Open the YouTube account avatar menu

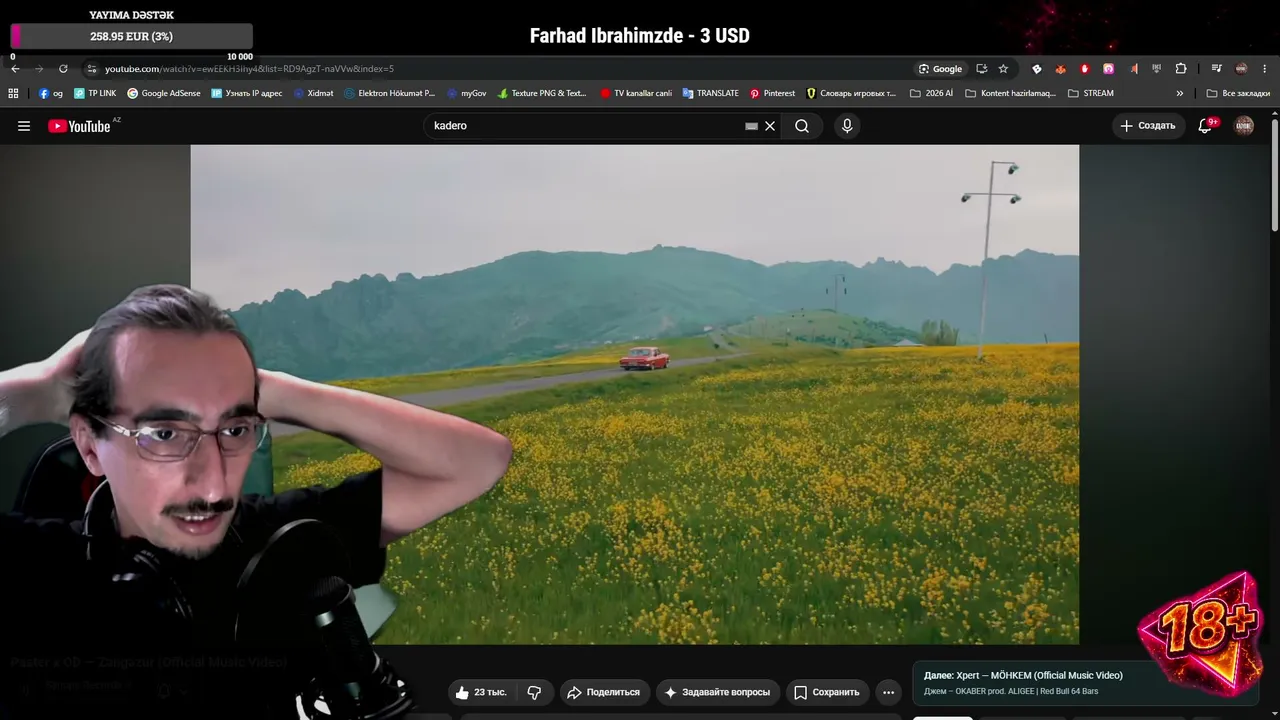pyautogui.click(x=1244, y=126)
